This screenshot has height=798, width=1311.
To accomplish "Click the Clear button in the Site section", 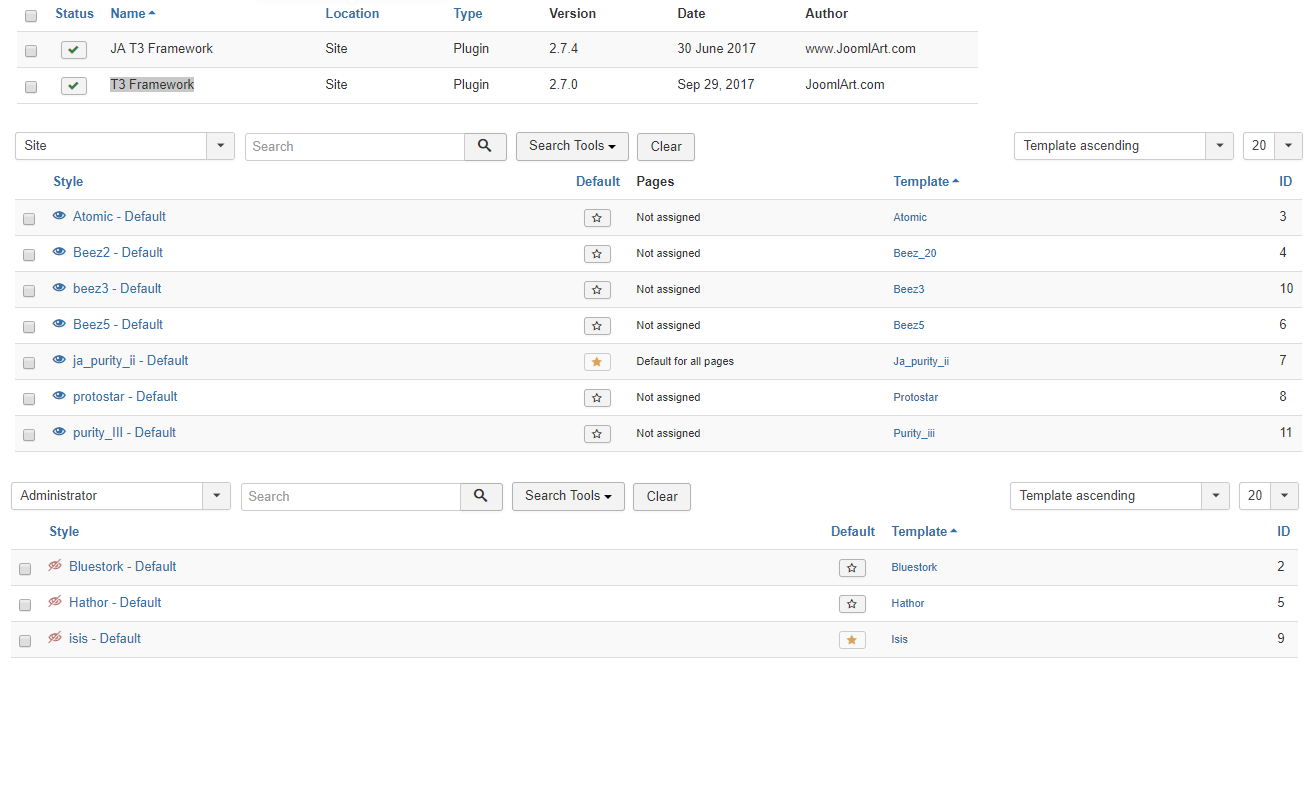I will [x=665, y=146].
